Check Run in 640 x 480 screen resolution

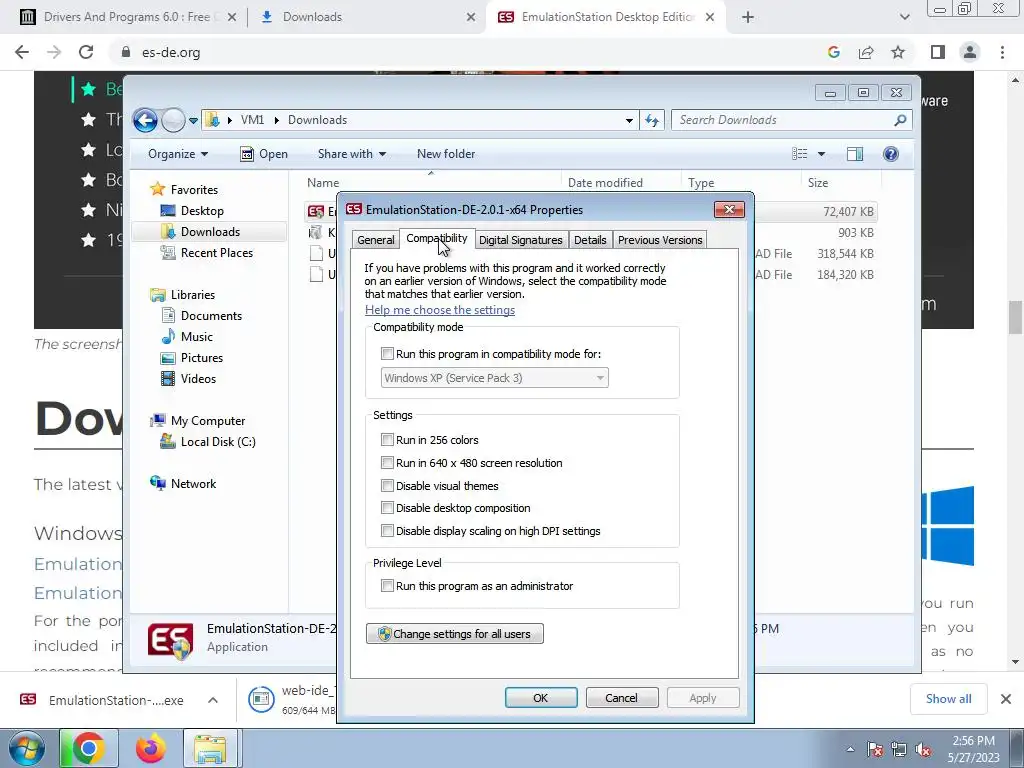pos(387,463)
